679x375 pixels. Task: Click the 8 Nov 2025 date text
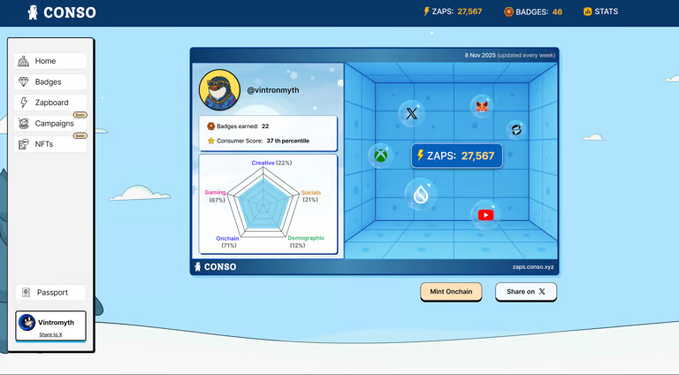tap(480, 55)
